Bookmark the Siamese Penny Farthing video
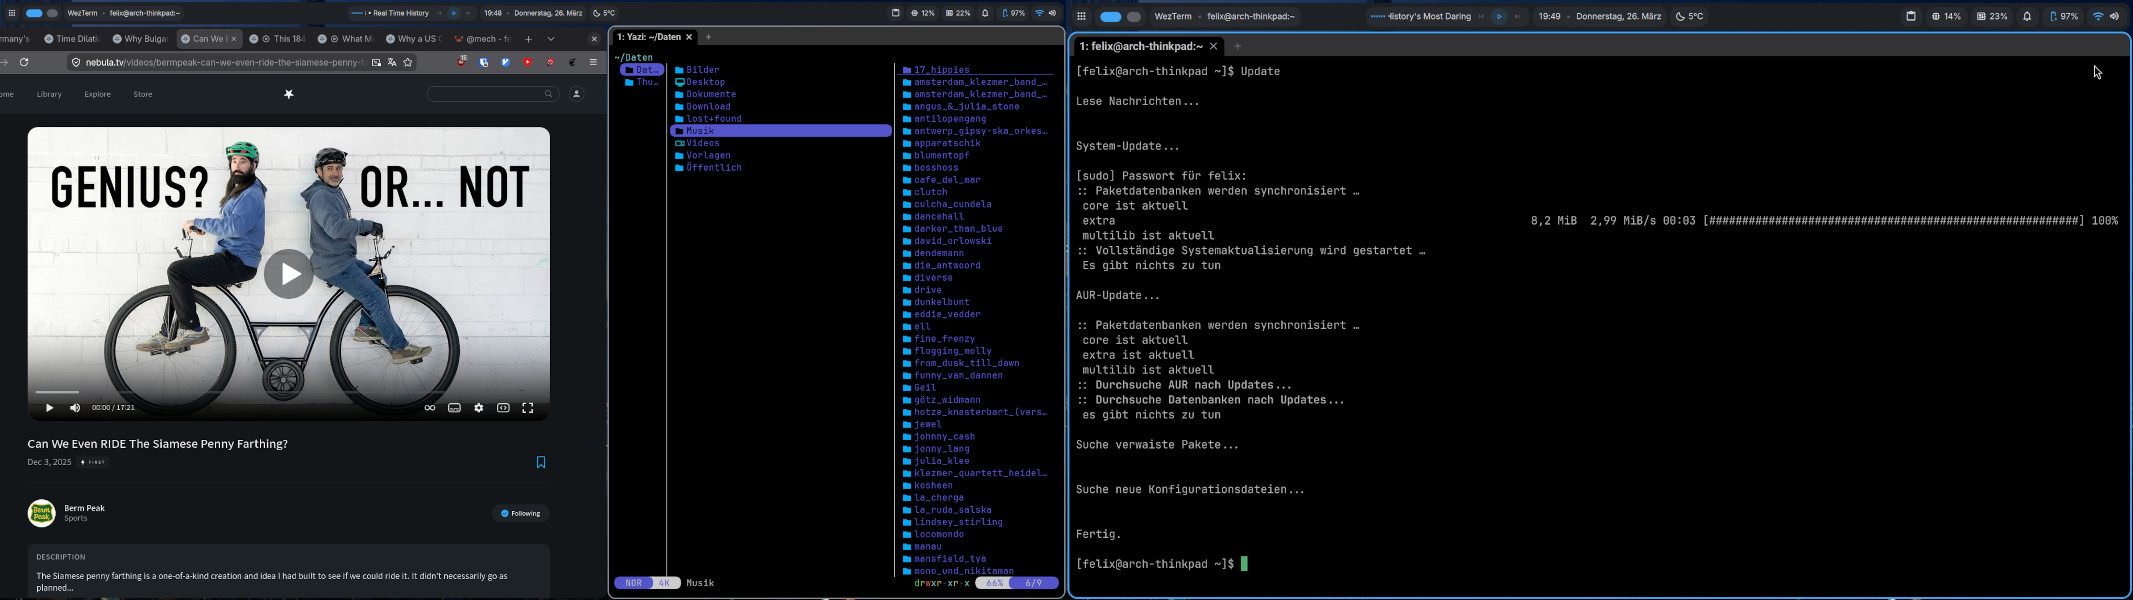The image size is (2133, 600). click(x=541, y=462)
